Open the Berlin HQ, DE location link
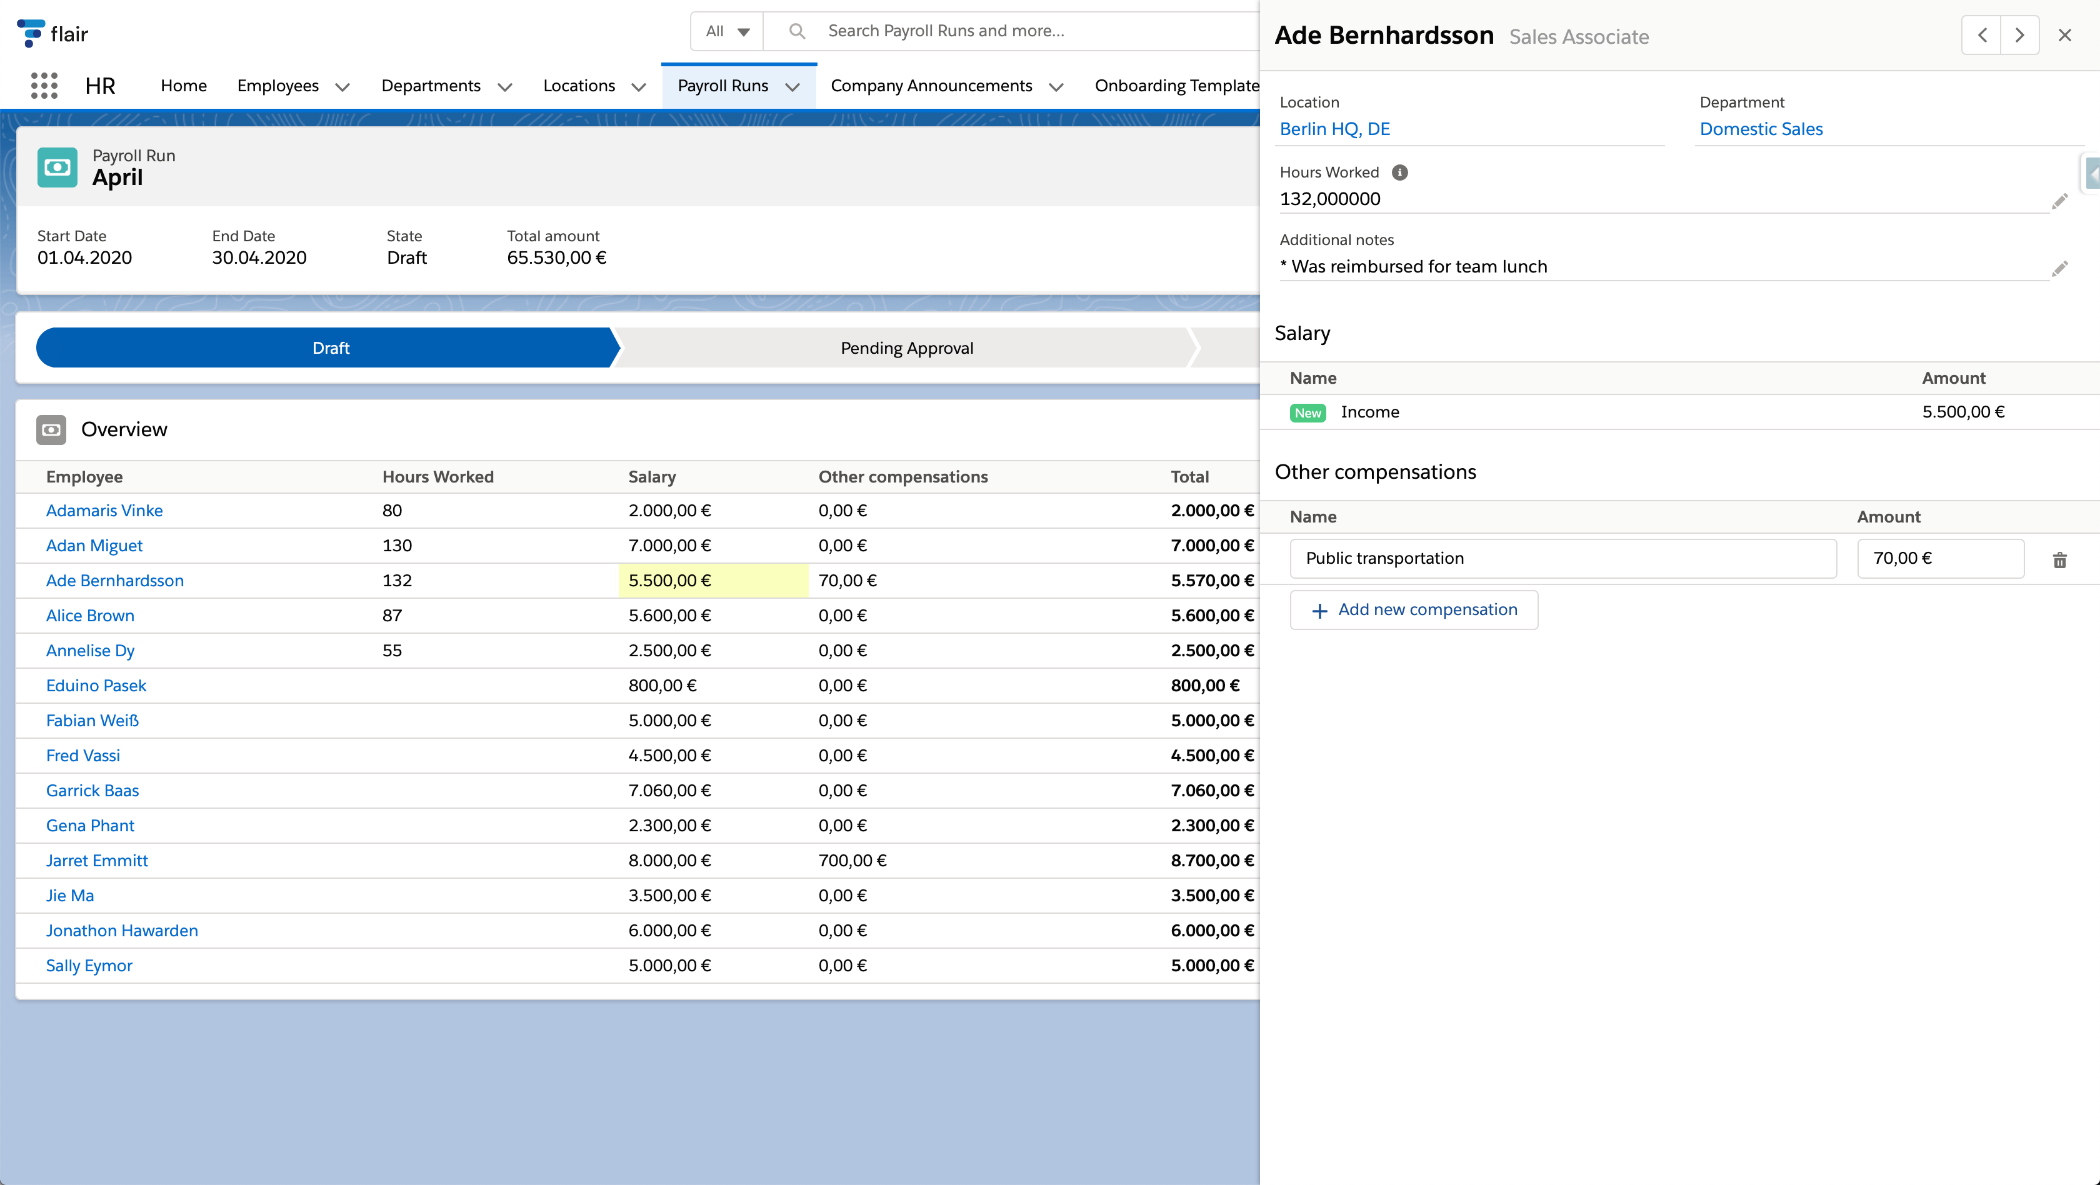This screenshot has width=2100, height=1185. (x=1335, y=128)
